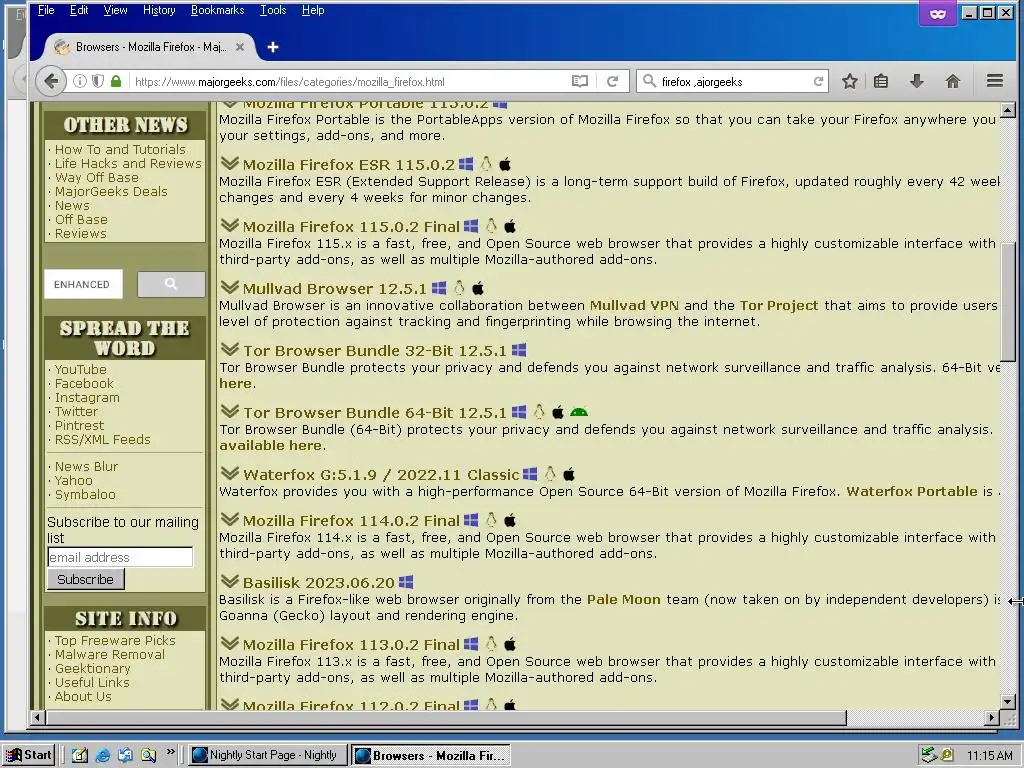The height and width of the screenshot is (768, 1024).
Task: Expand chevron beside Mozilla Firefox 115.0.2 Final
Action: coord(229,225)
